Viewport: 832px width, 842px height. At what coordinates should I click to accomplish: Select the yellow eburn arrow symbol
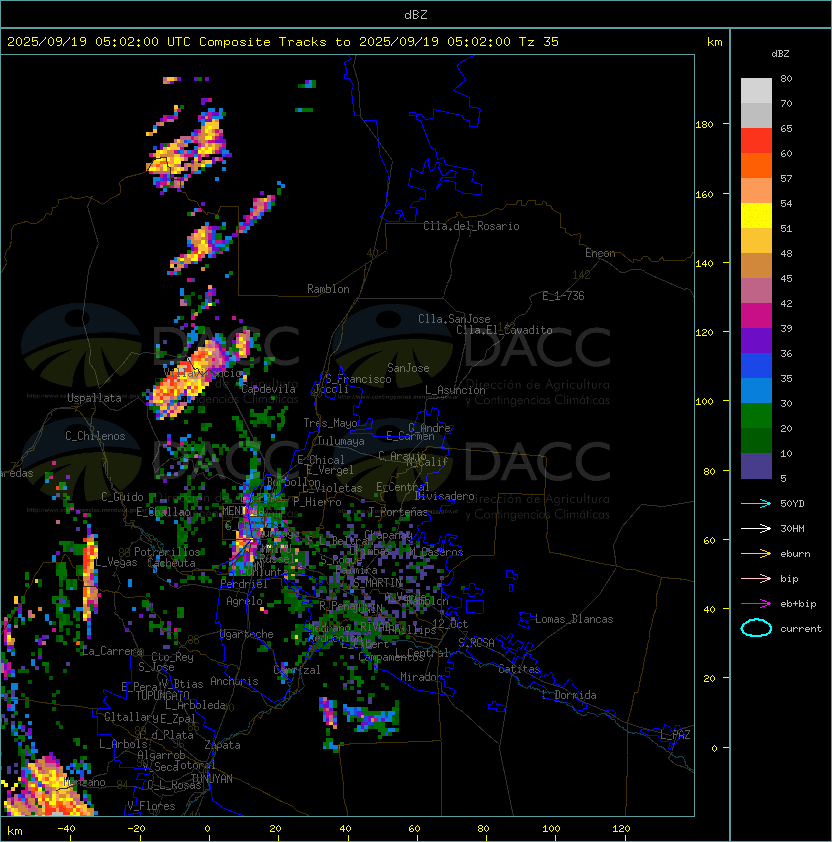pyautogui.click(x=756, y=553)
